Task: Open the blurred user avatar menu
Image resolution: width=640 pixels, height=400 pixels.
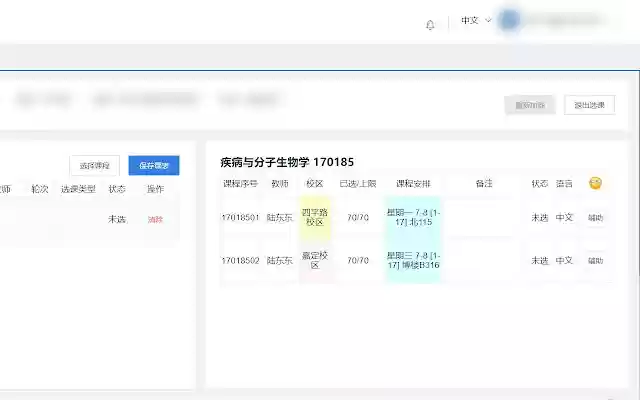Action: (509, 20)
